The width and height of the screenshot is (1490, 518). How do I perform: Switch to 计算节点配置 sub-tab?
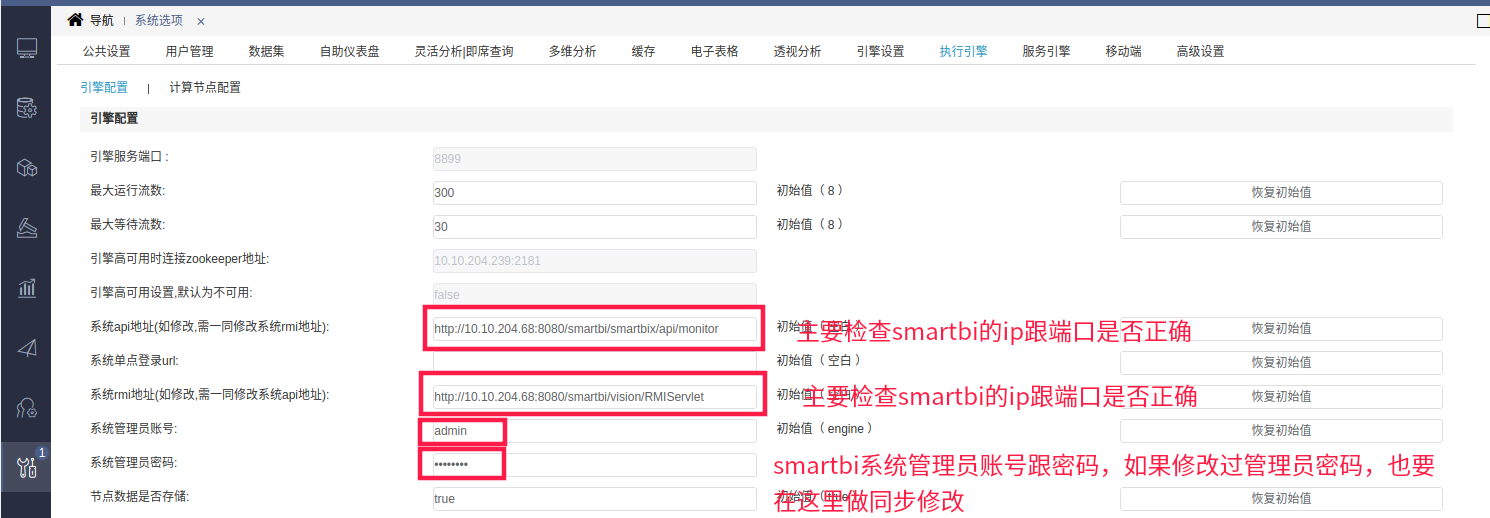click(x=205, y=87)
